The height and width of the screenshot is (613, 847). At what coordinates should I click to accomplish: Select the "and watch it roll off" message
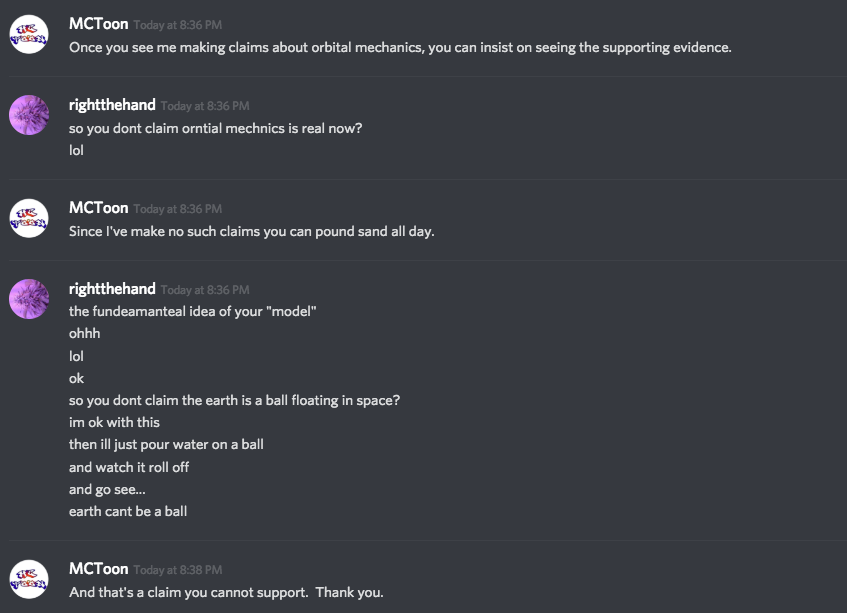pyautogui.click(x=129, y=467)
